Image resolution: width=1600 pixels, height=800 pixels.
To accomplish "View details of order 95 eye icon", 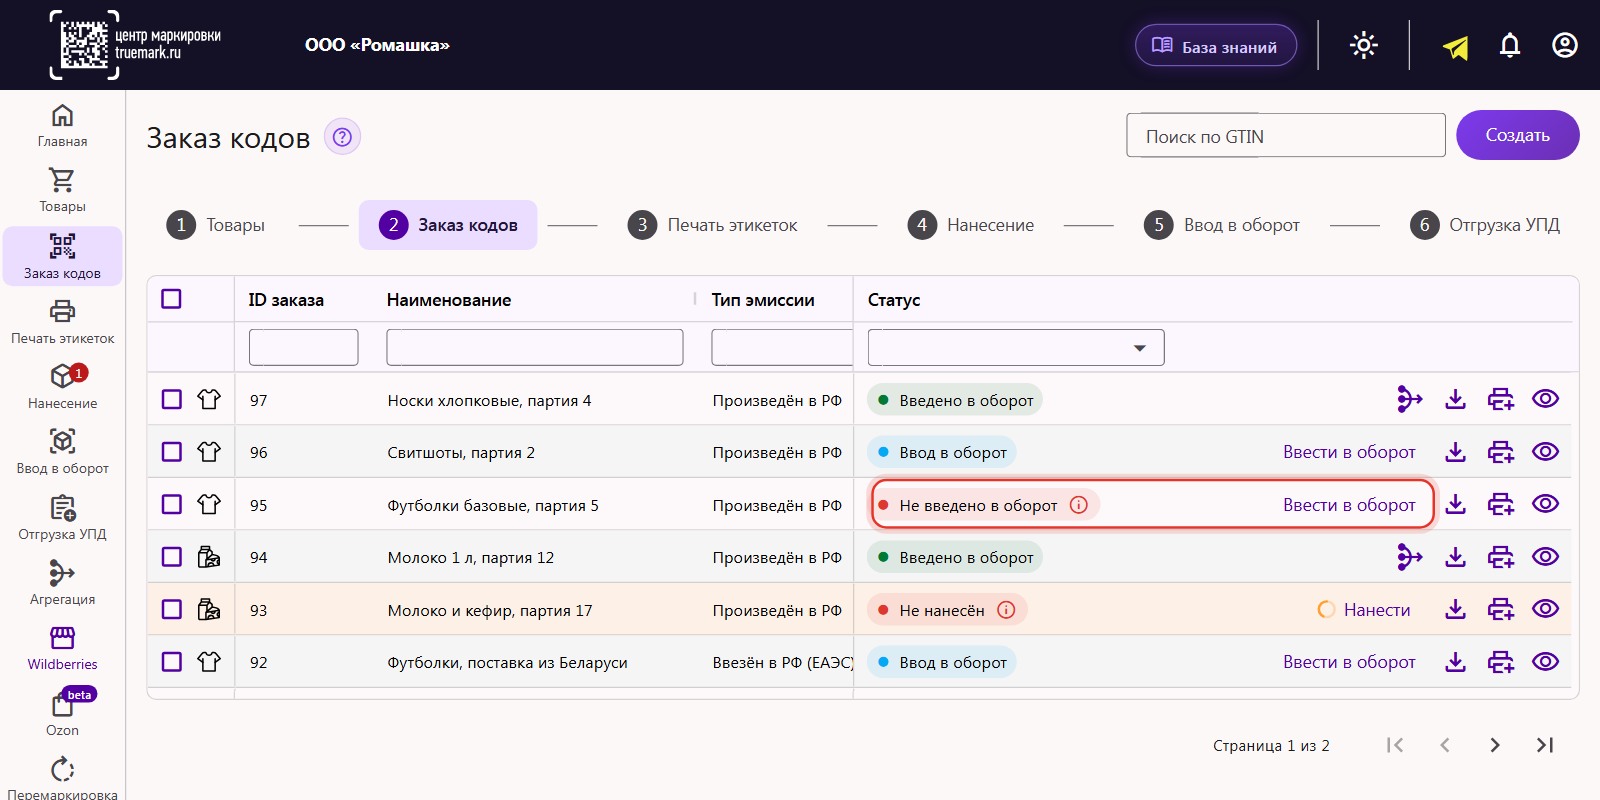I will pyautogui.click(x=1545, y=504).
